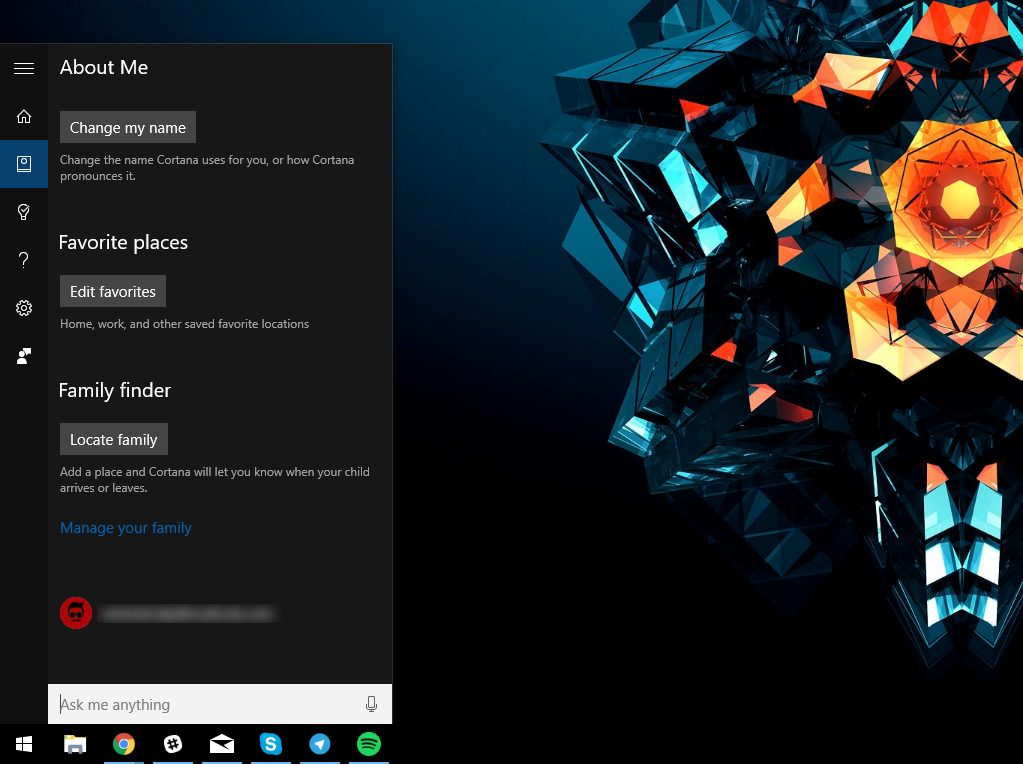Open Cortana Notebook icon
Viewport: 1023px width, 764px height.
[x=24, y=164]
